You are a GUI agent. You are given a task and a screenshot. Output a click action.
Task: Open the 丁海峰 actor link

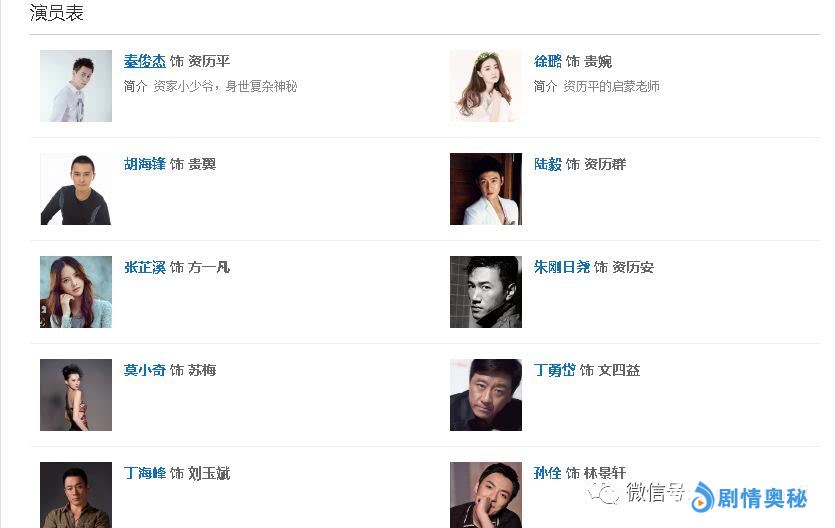(x=145, y=473)
